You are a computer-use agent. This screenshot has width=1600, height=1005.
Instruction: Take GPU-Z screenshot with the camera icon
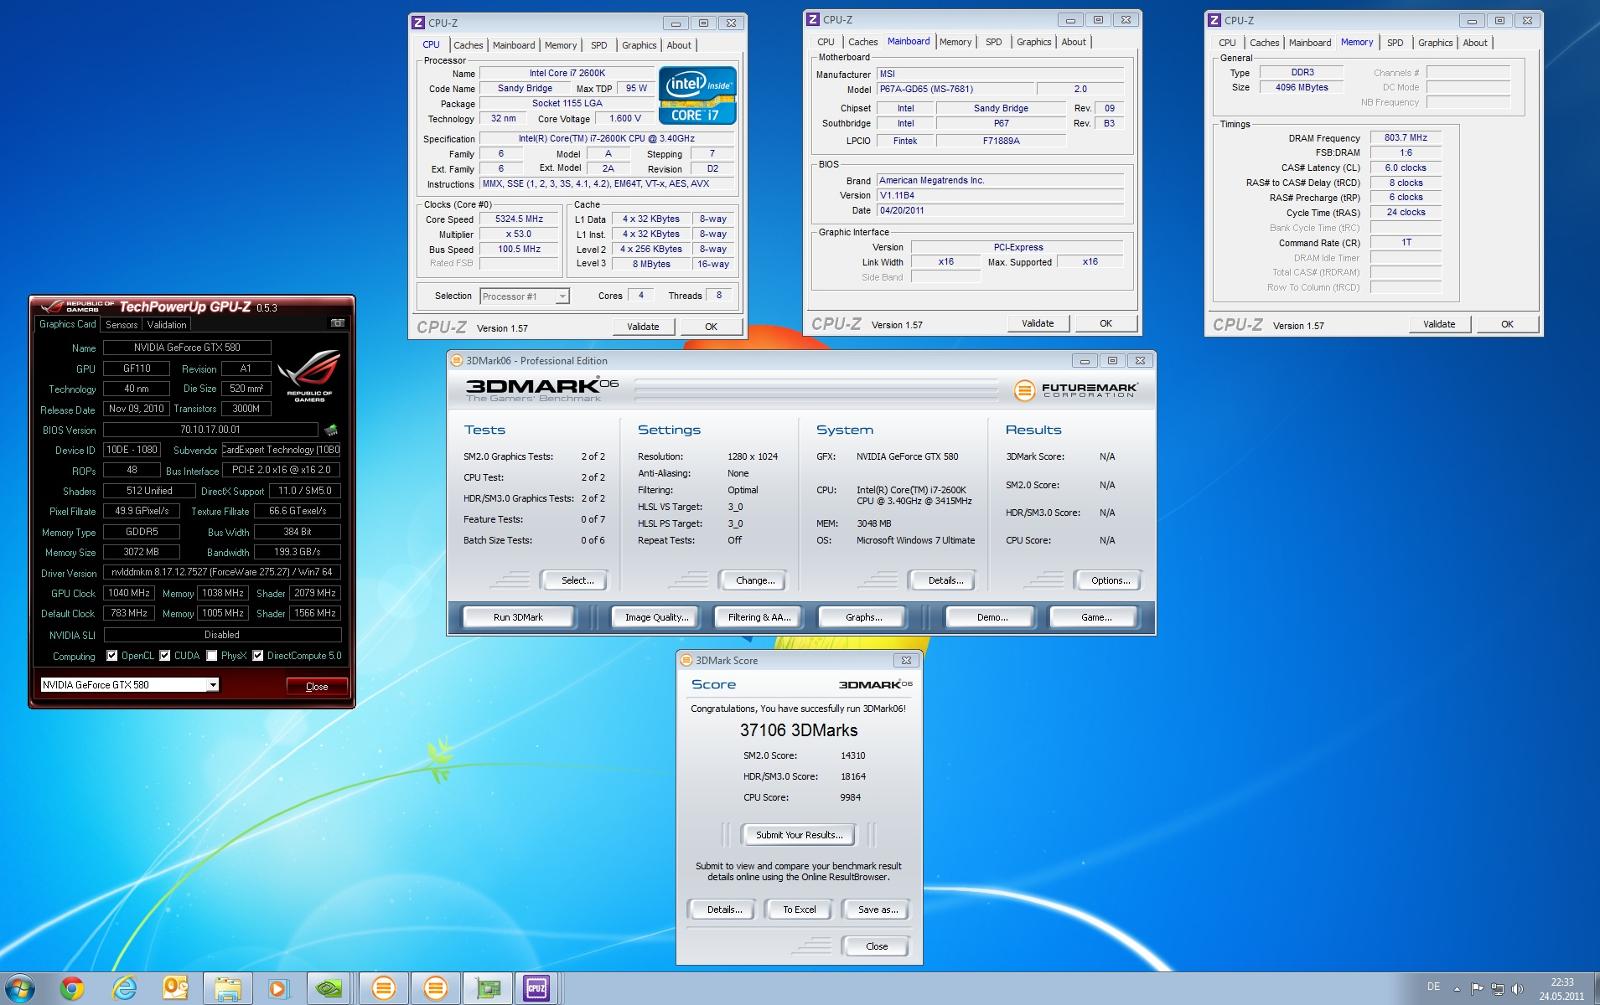[x=337, y=323]
